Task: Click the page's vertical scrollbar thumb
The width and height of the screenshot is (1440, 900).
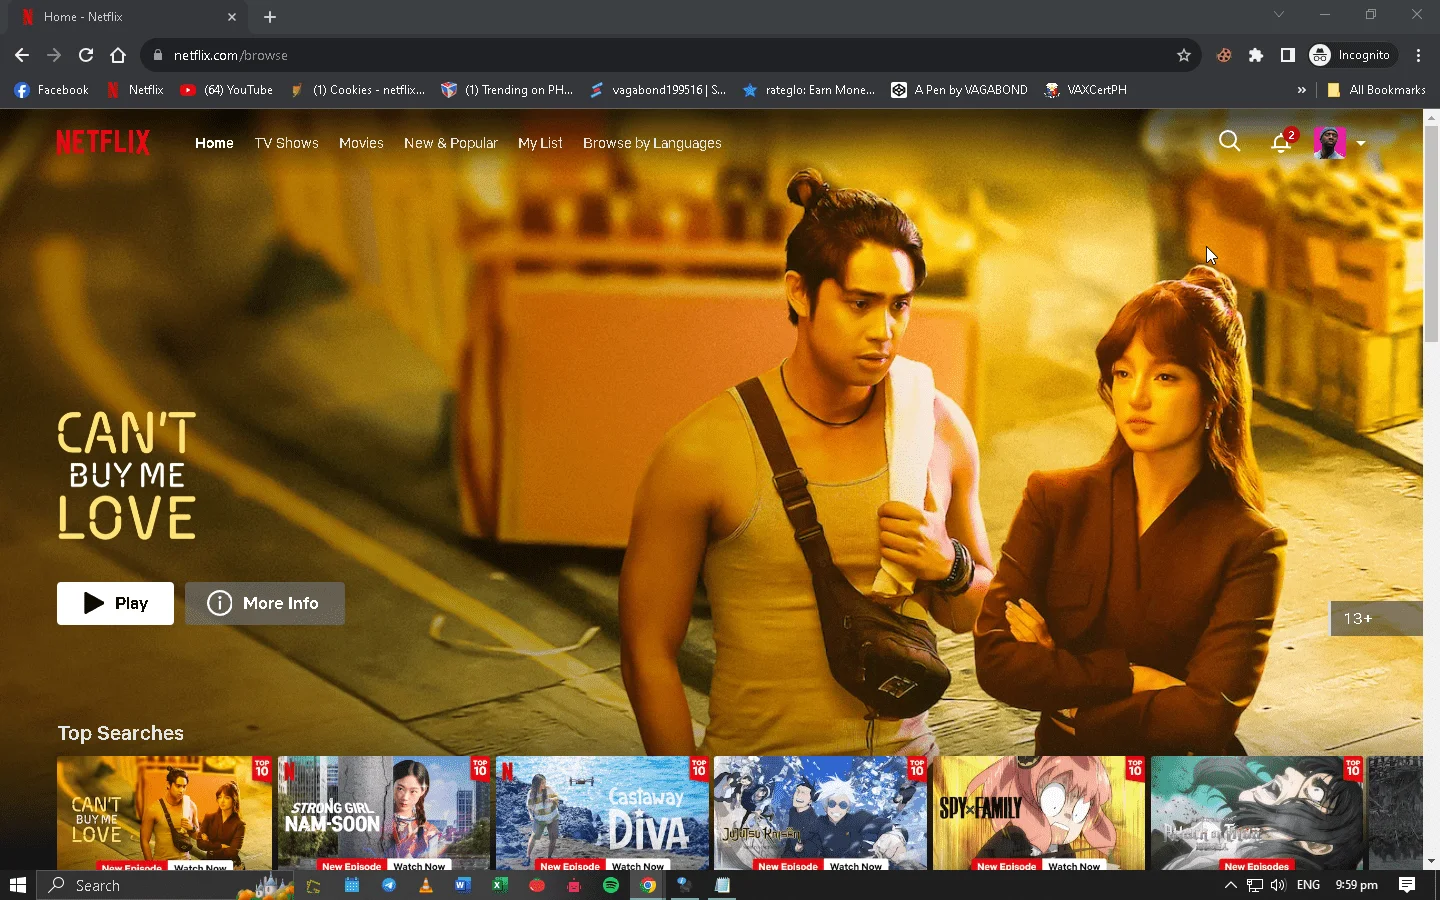Action: [x=1431, y=234]
